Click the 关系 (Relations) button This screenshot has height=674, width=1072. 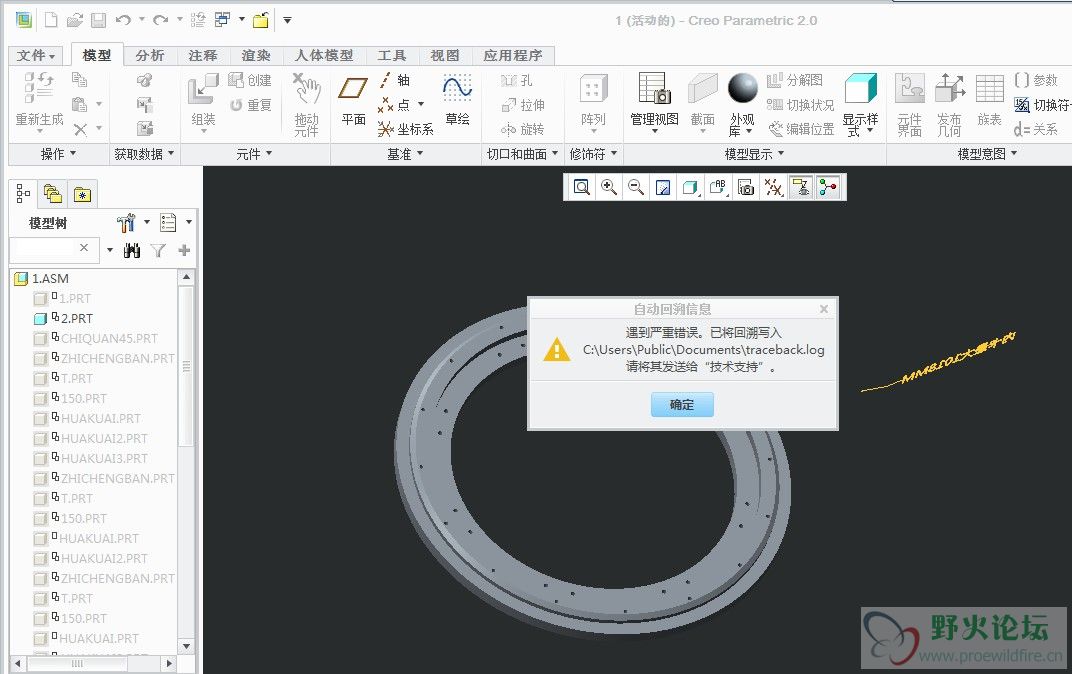1036,129
